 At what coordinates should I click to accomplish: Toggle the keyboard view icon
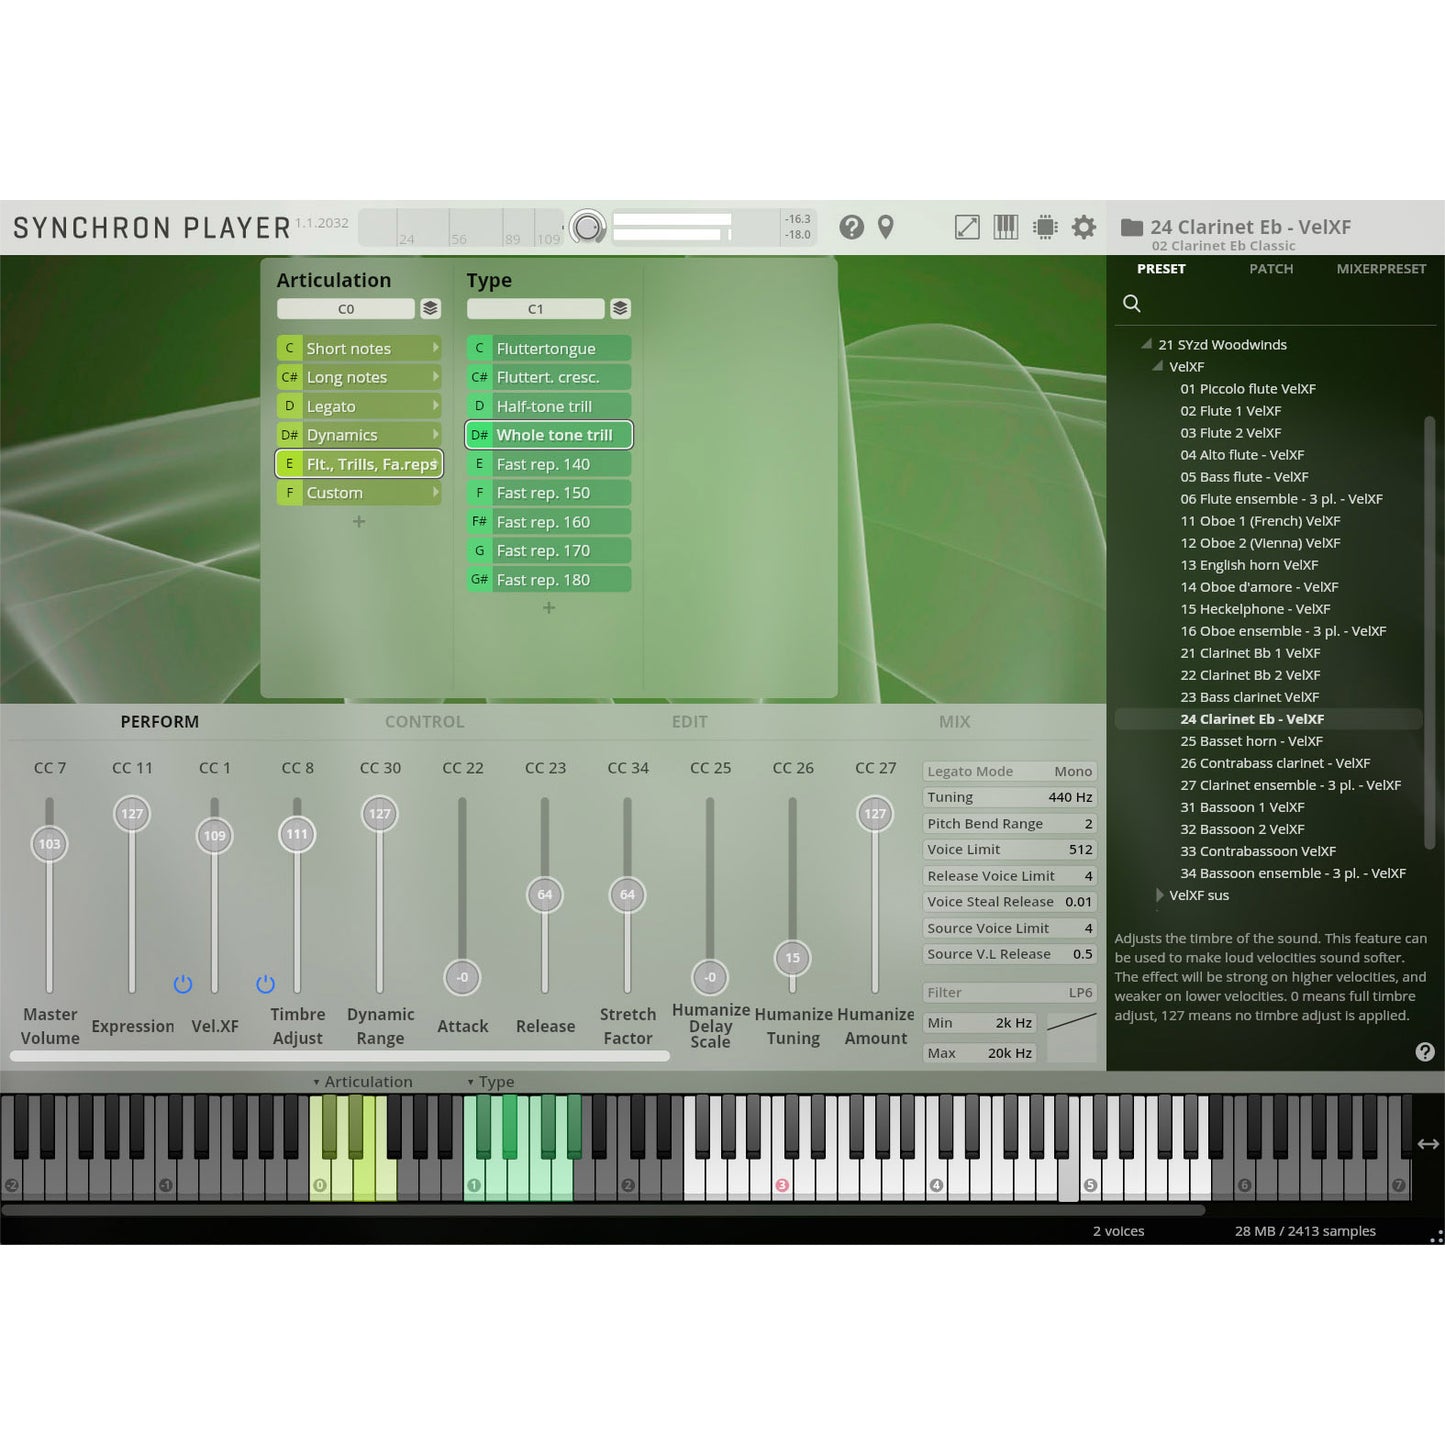pyautogui.click(x=1005, y=227)
